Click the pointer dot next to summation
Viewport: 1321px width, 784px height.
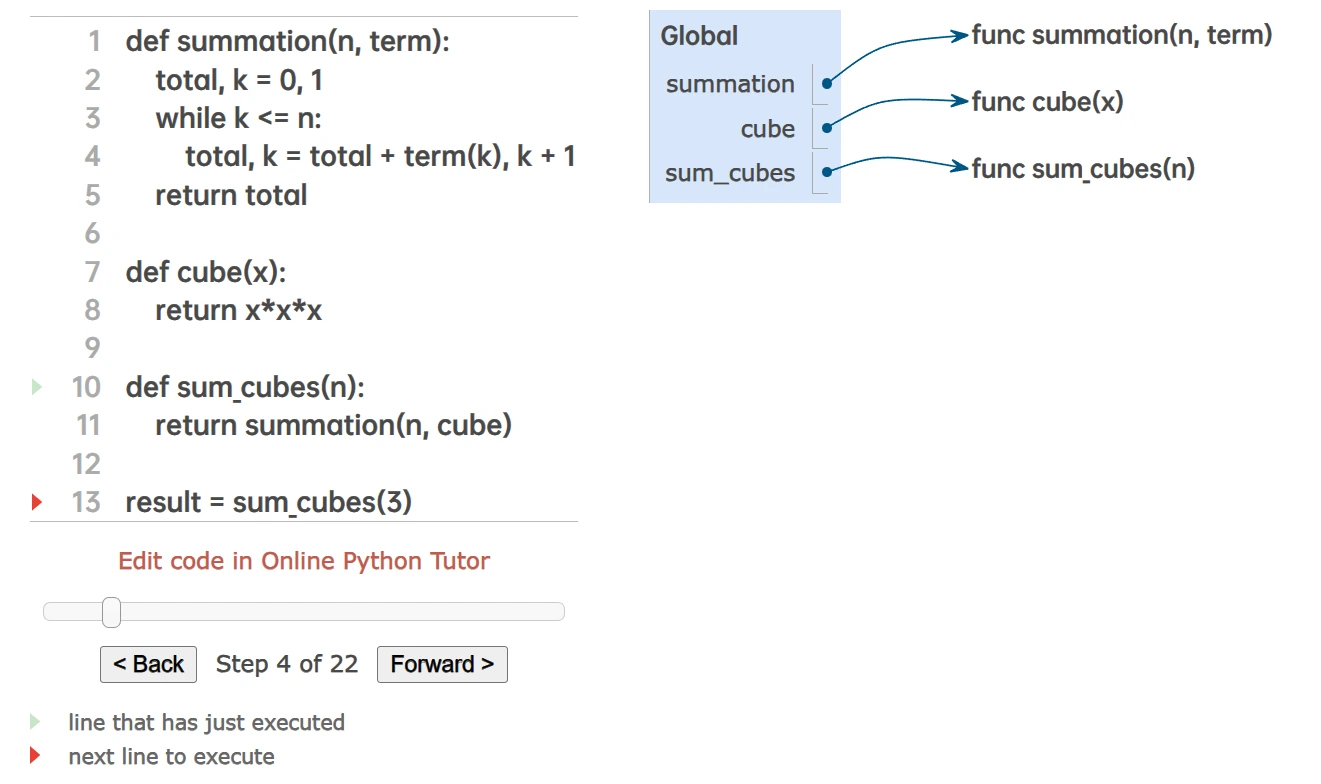coord(827,84)
